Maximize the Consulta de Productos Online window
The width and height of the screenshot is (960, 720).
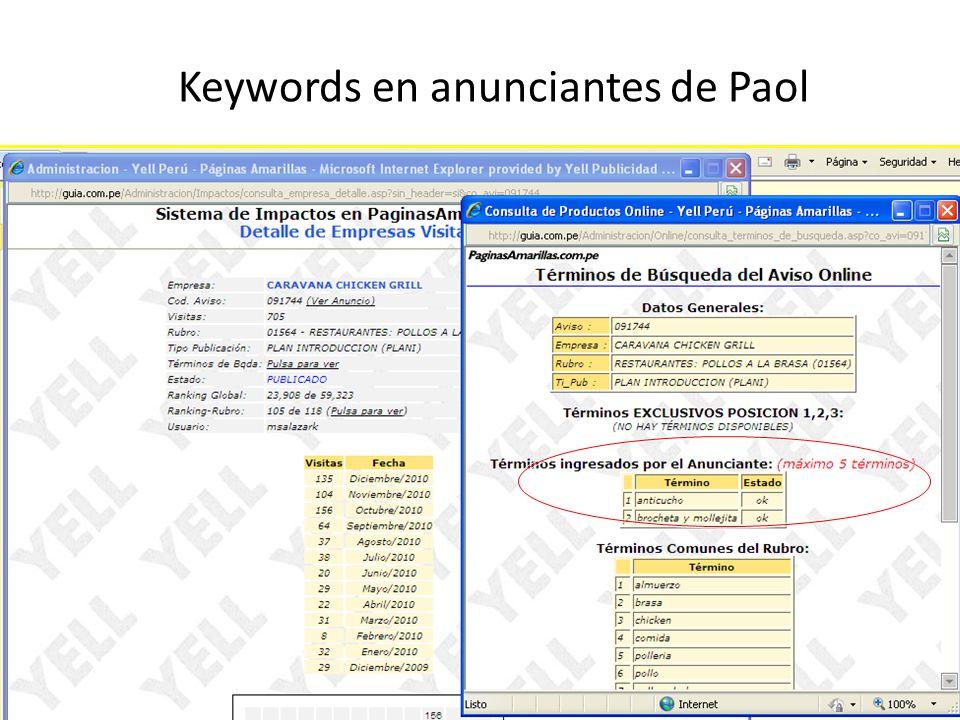point(924,211)
